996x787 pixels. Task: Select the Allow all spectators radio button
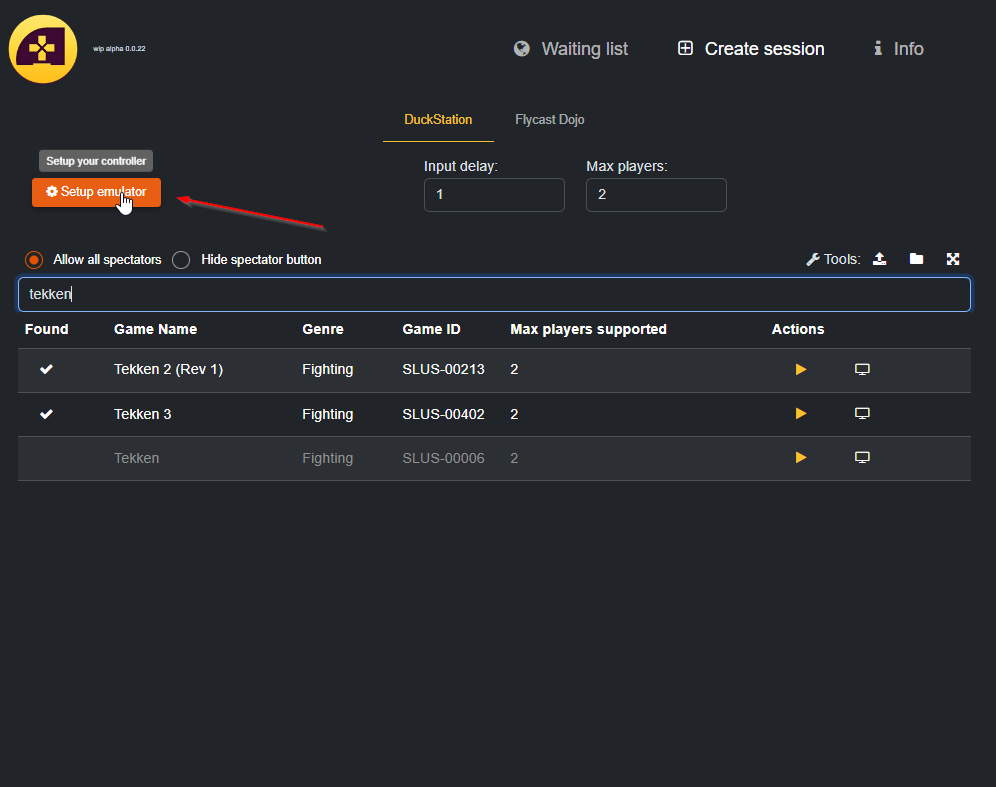click(34, 260)
